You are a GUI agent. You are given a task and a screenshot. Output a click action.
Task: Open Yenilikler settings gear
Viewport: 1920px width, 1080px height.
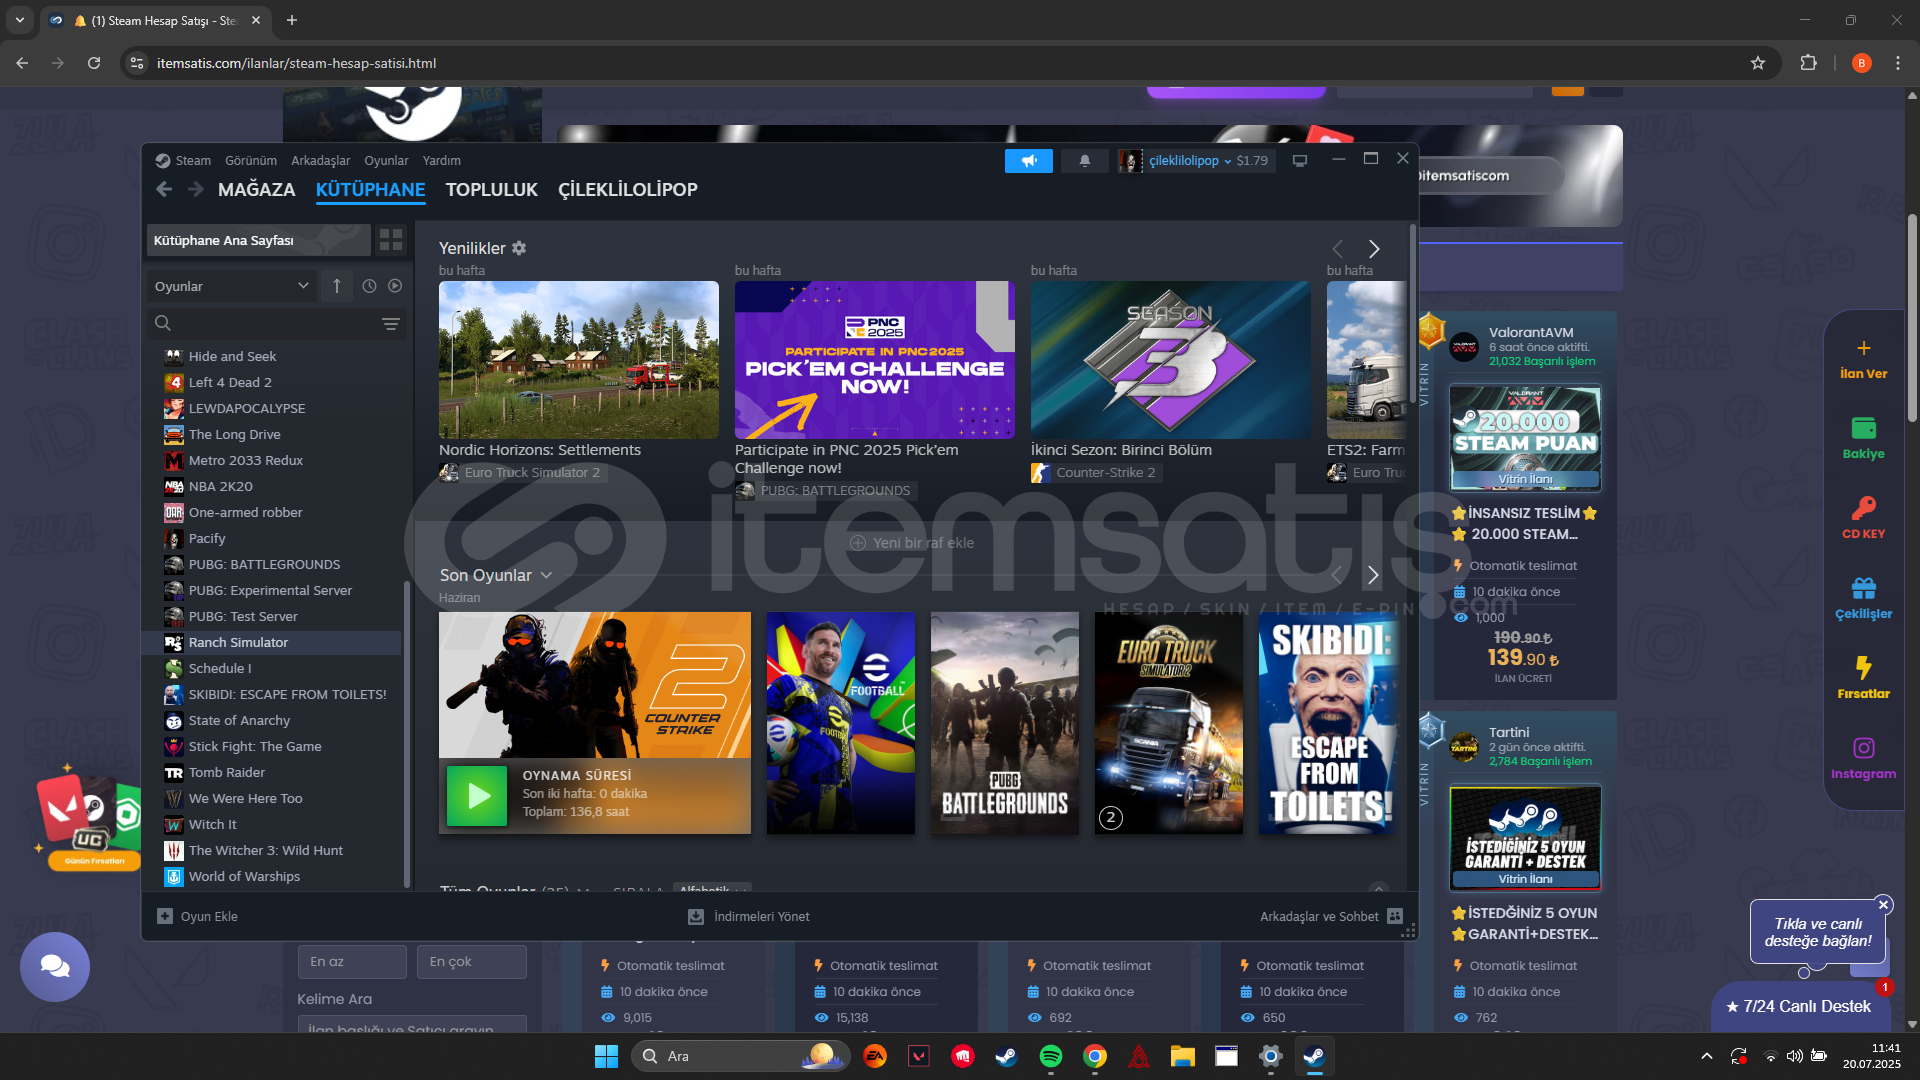tap(519, 248)
